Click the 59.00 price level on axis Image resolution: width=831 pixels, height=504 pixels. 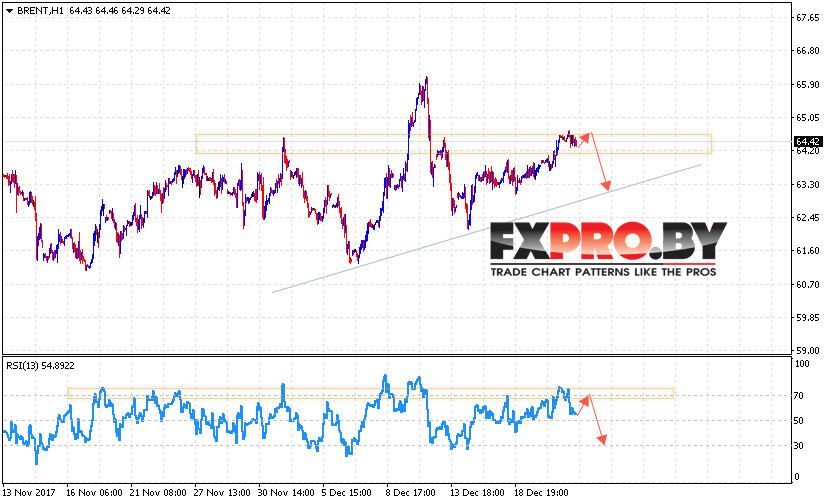pos(807,350)
